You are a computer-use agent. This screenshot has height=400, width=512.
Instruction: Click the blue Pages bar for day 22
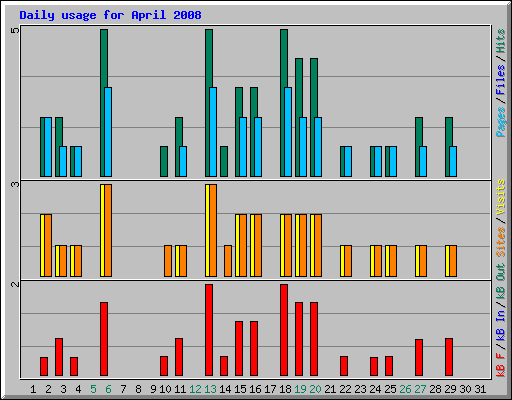(x=348, y=161)
